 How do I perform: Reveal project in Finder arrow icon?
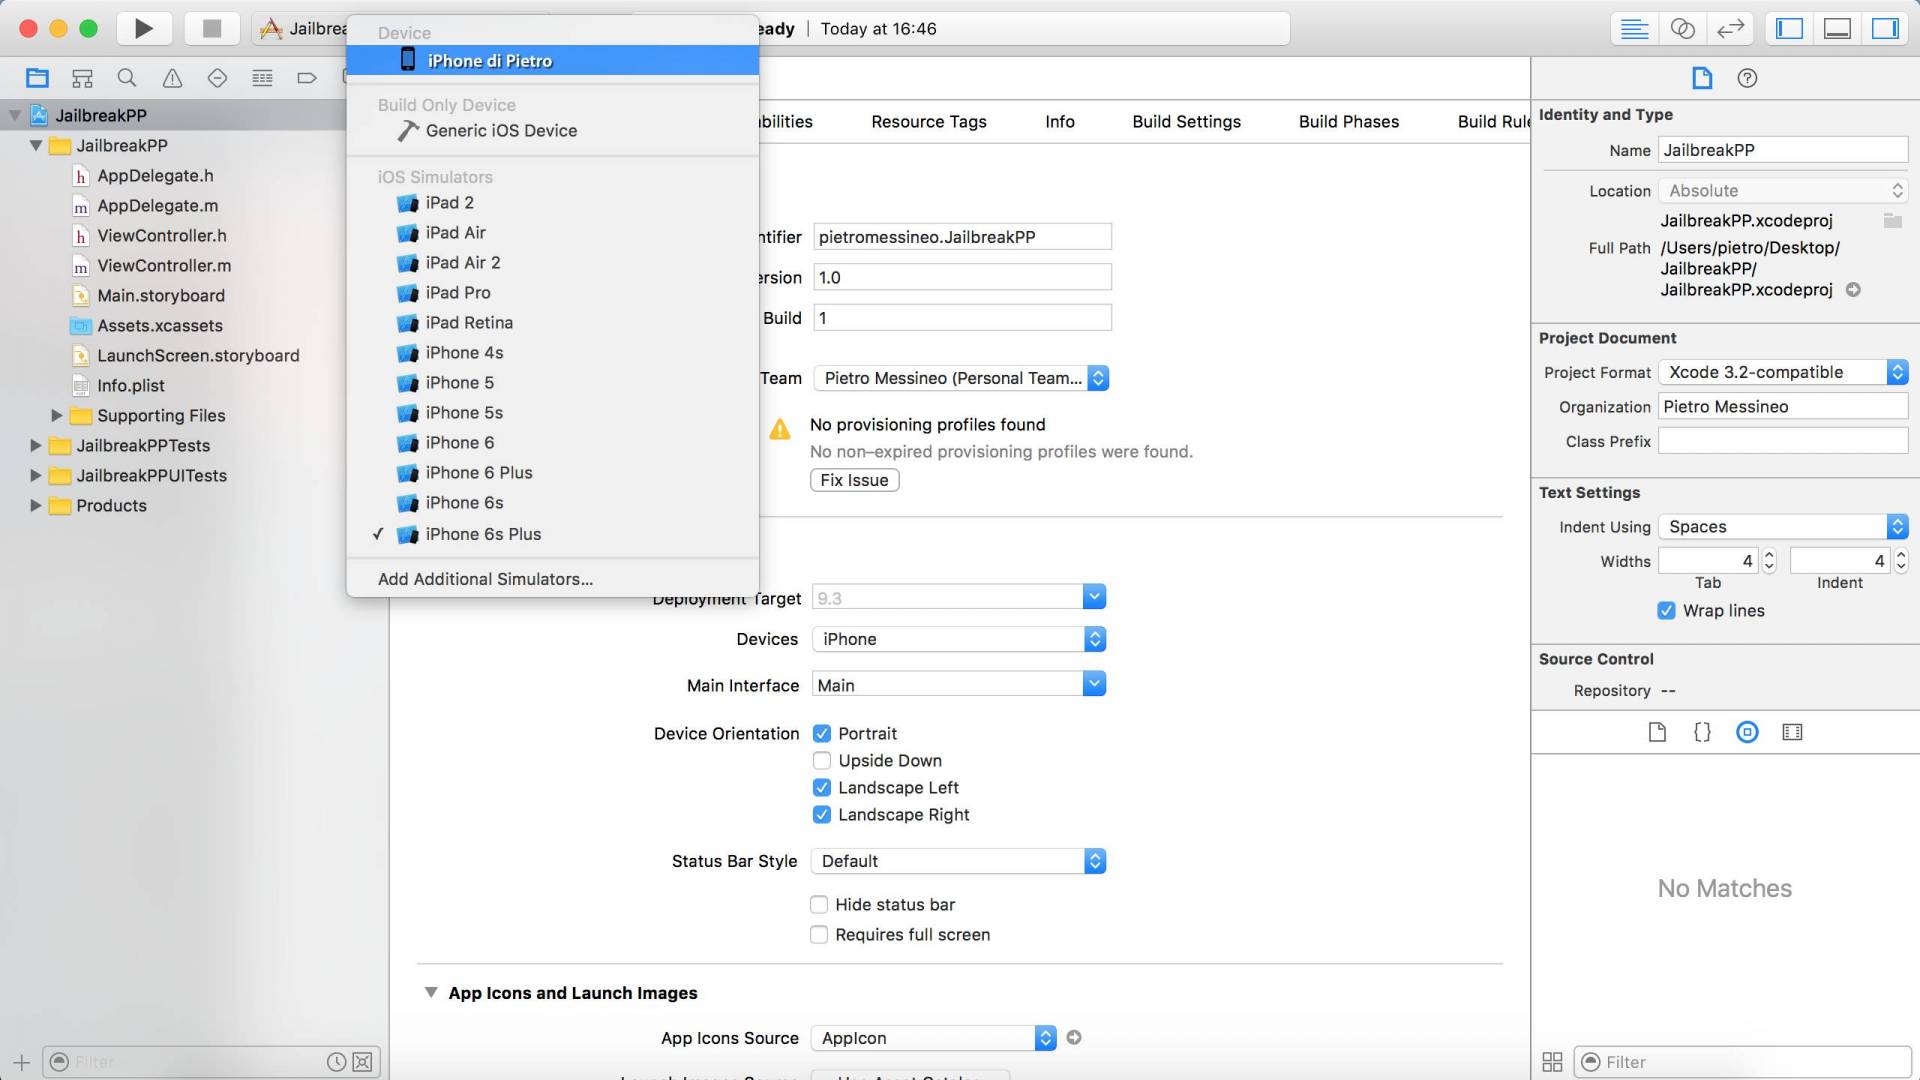pyautogui.click(x=1853, y=290)
